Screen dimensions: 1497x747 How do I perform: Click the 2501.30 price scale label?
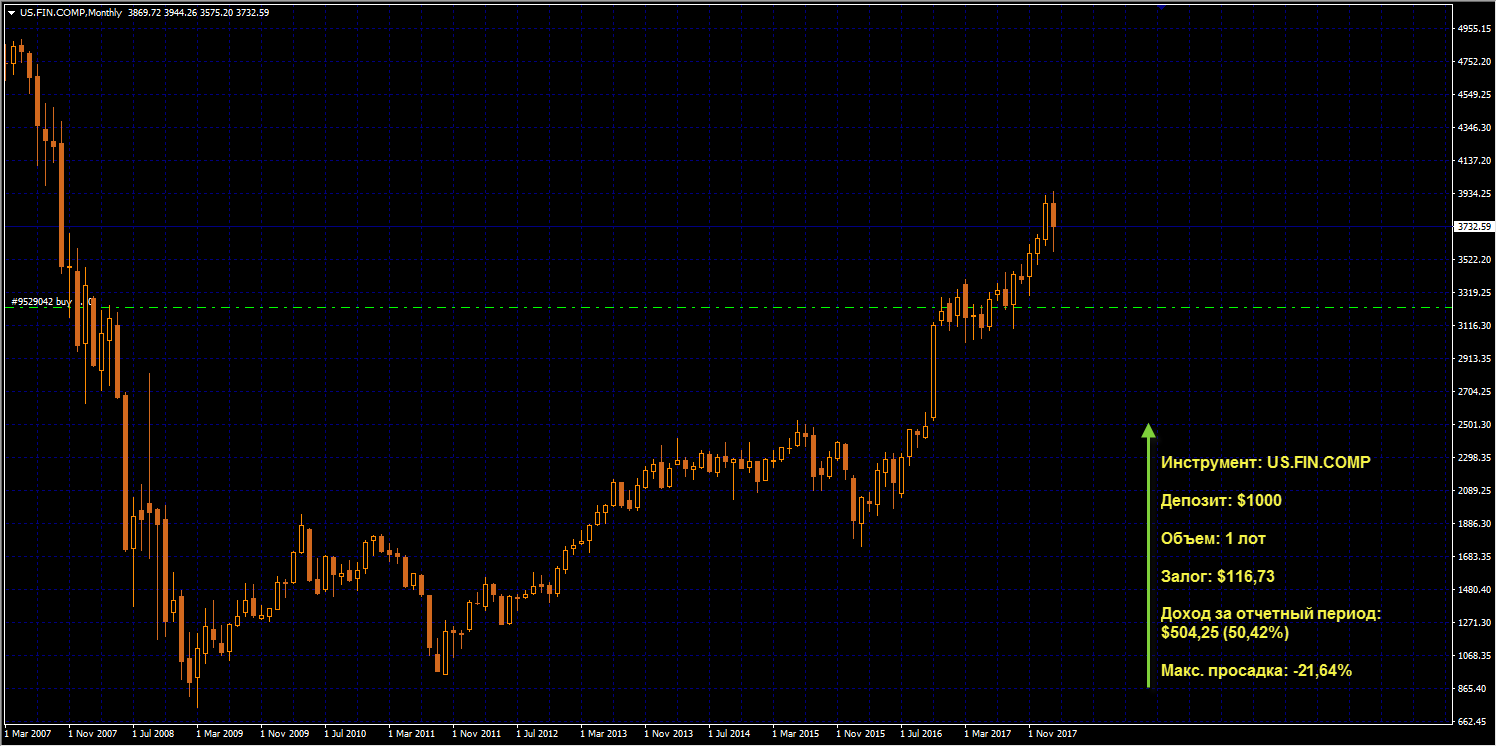point(1474,425)
